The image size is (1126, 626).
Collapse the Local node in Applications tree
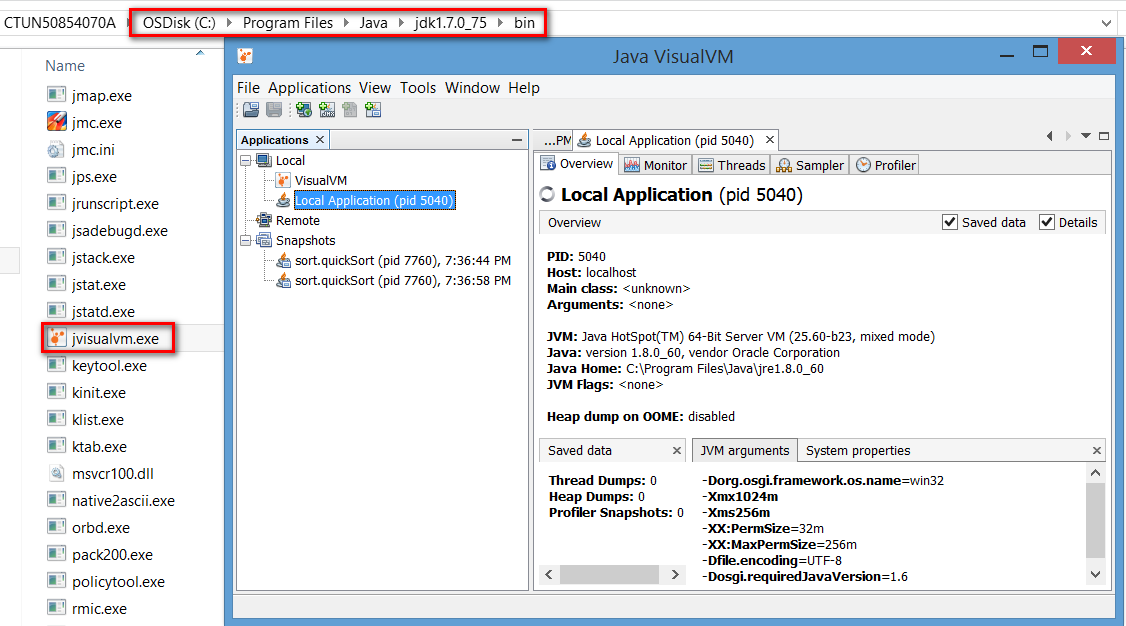point(246,161)
